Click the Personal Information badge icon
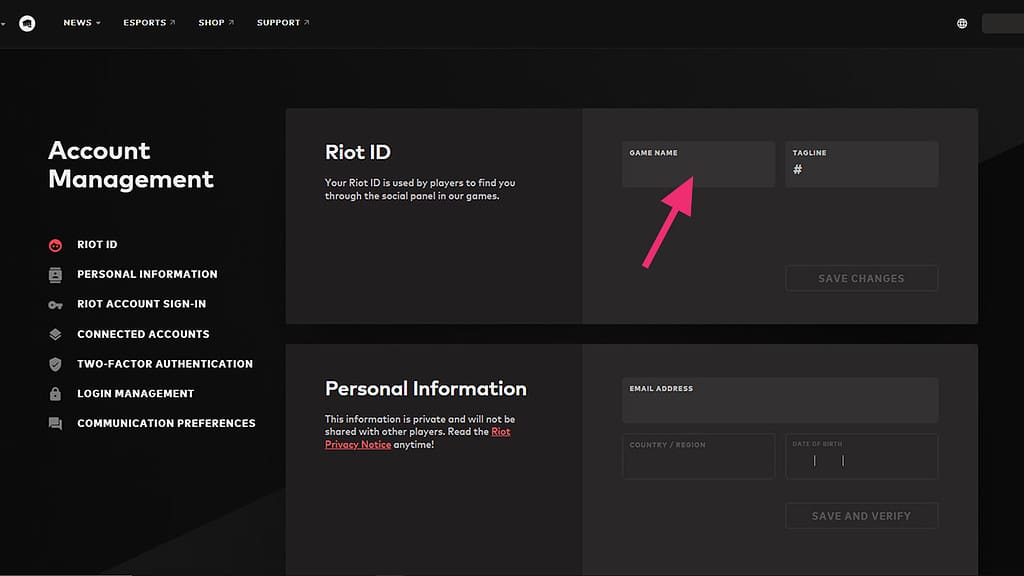Viewport: 1024px width, 576px height. (56, 275)
